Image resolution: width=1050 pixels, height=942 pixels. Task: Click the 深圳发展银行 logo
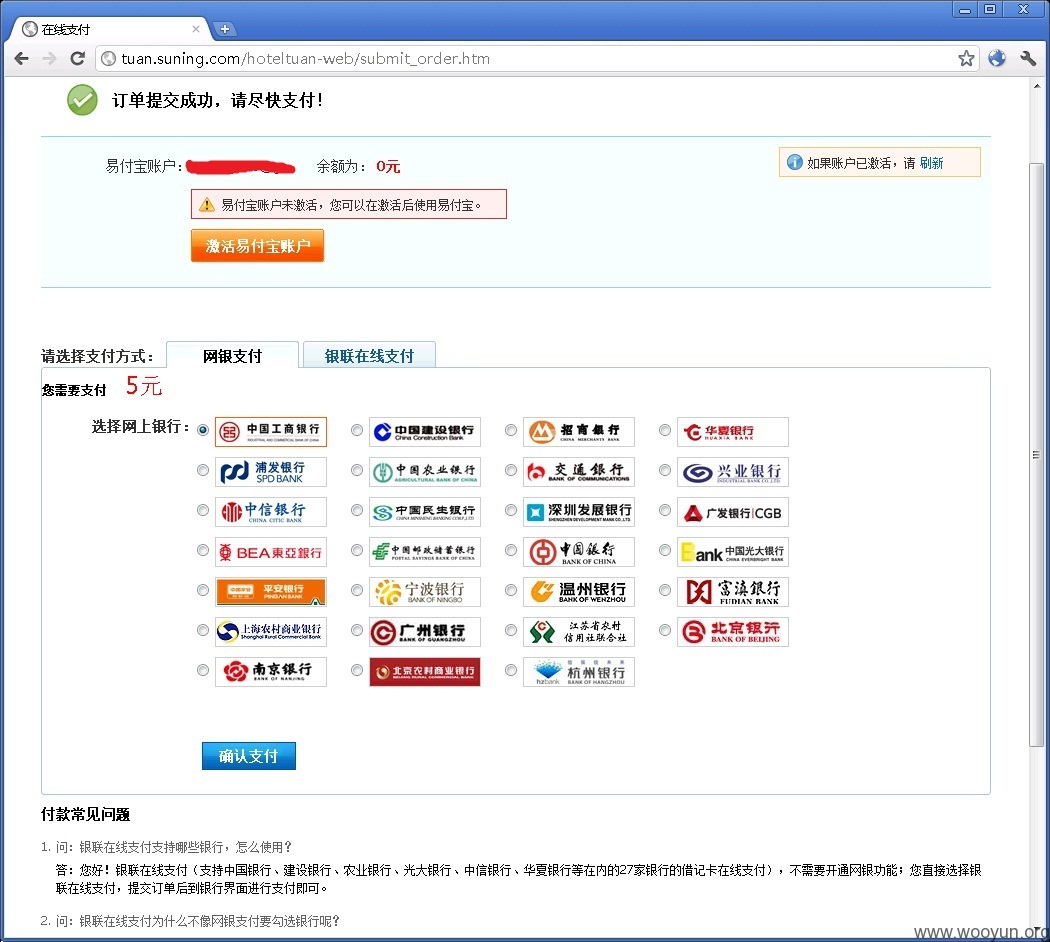[579, 512]
